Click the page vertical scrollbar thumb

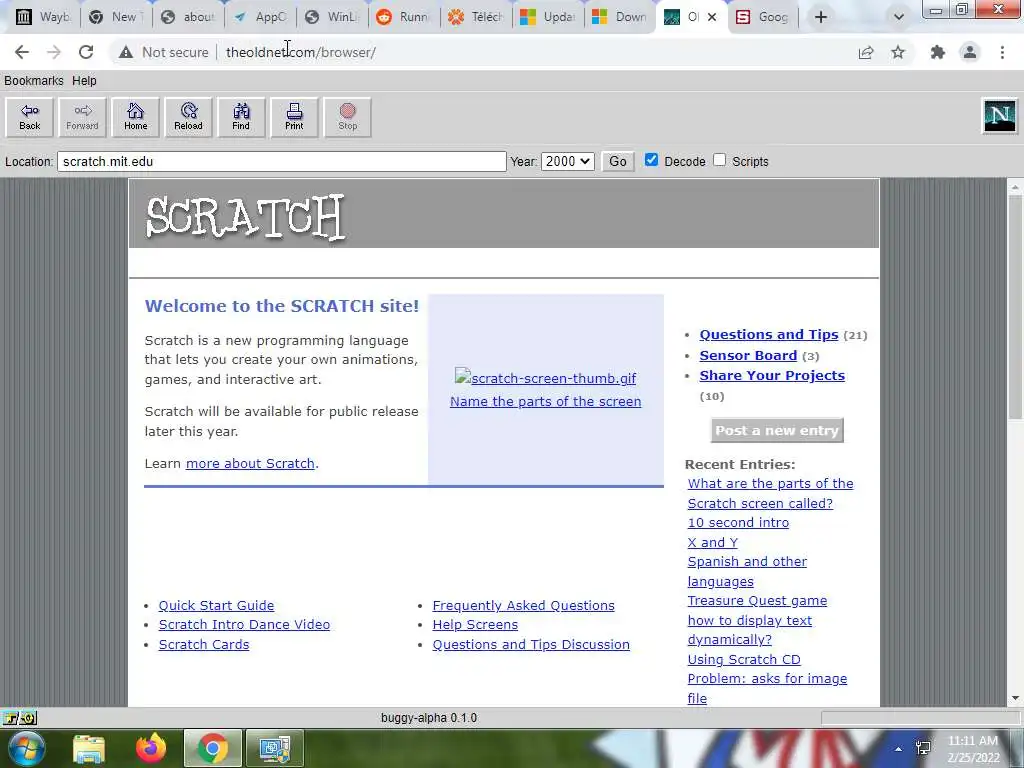1015,307
